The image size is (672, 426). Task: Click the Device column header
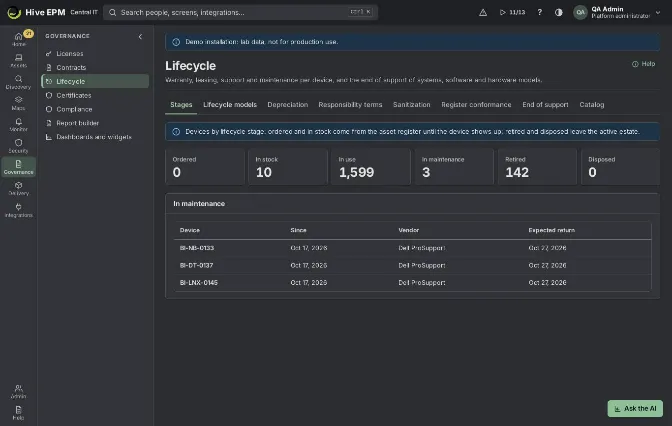tap(190, 230)
